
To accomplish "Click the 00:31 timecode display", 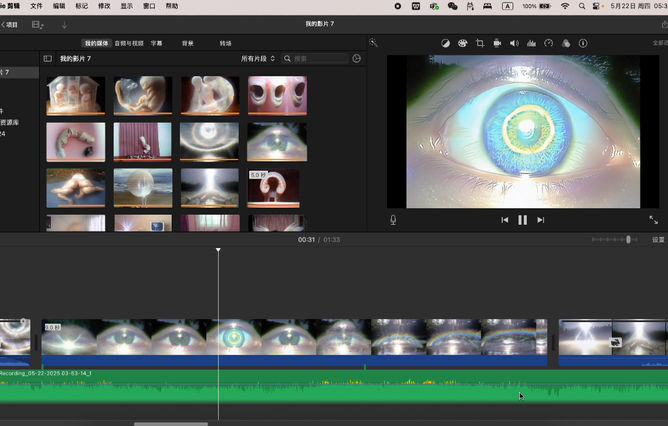I will 306,240.
